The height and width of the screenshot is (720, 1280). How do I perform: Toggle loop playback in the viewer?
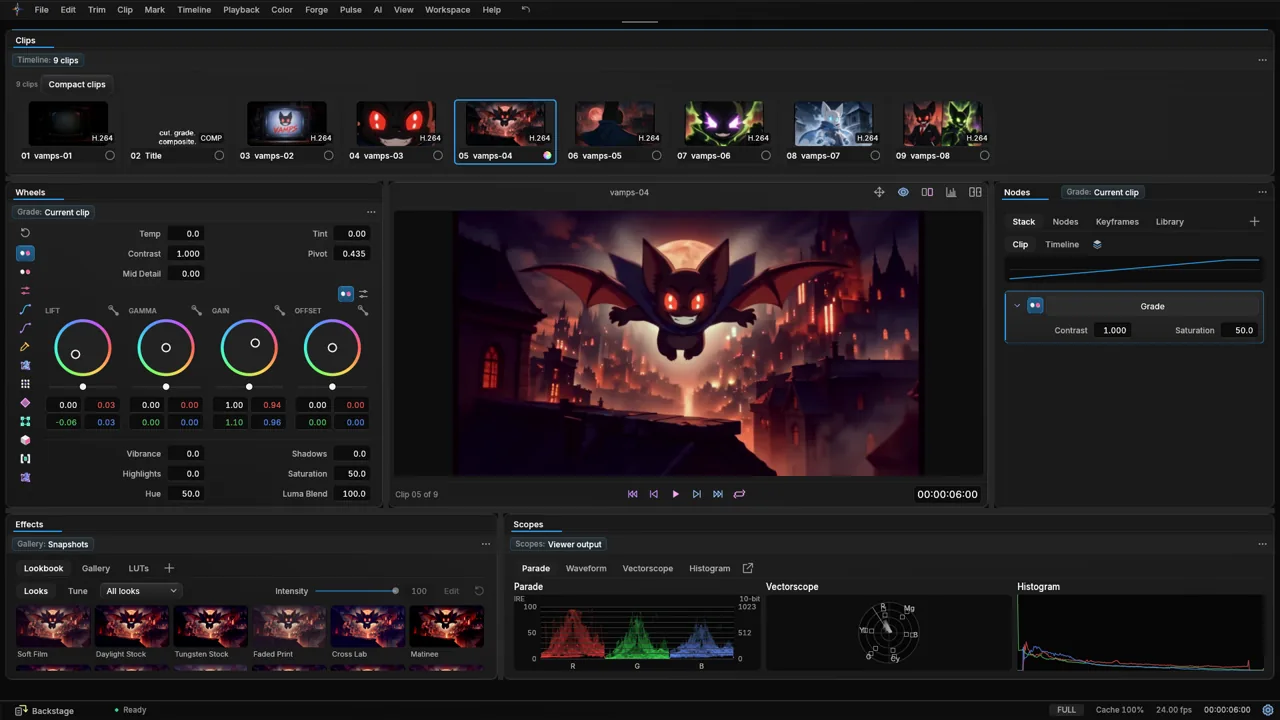pos(739,494)
